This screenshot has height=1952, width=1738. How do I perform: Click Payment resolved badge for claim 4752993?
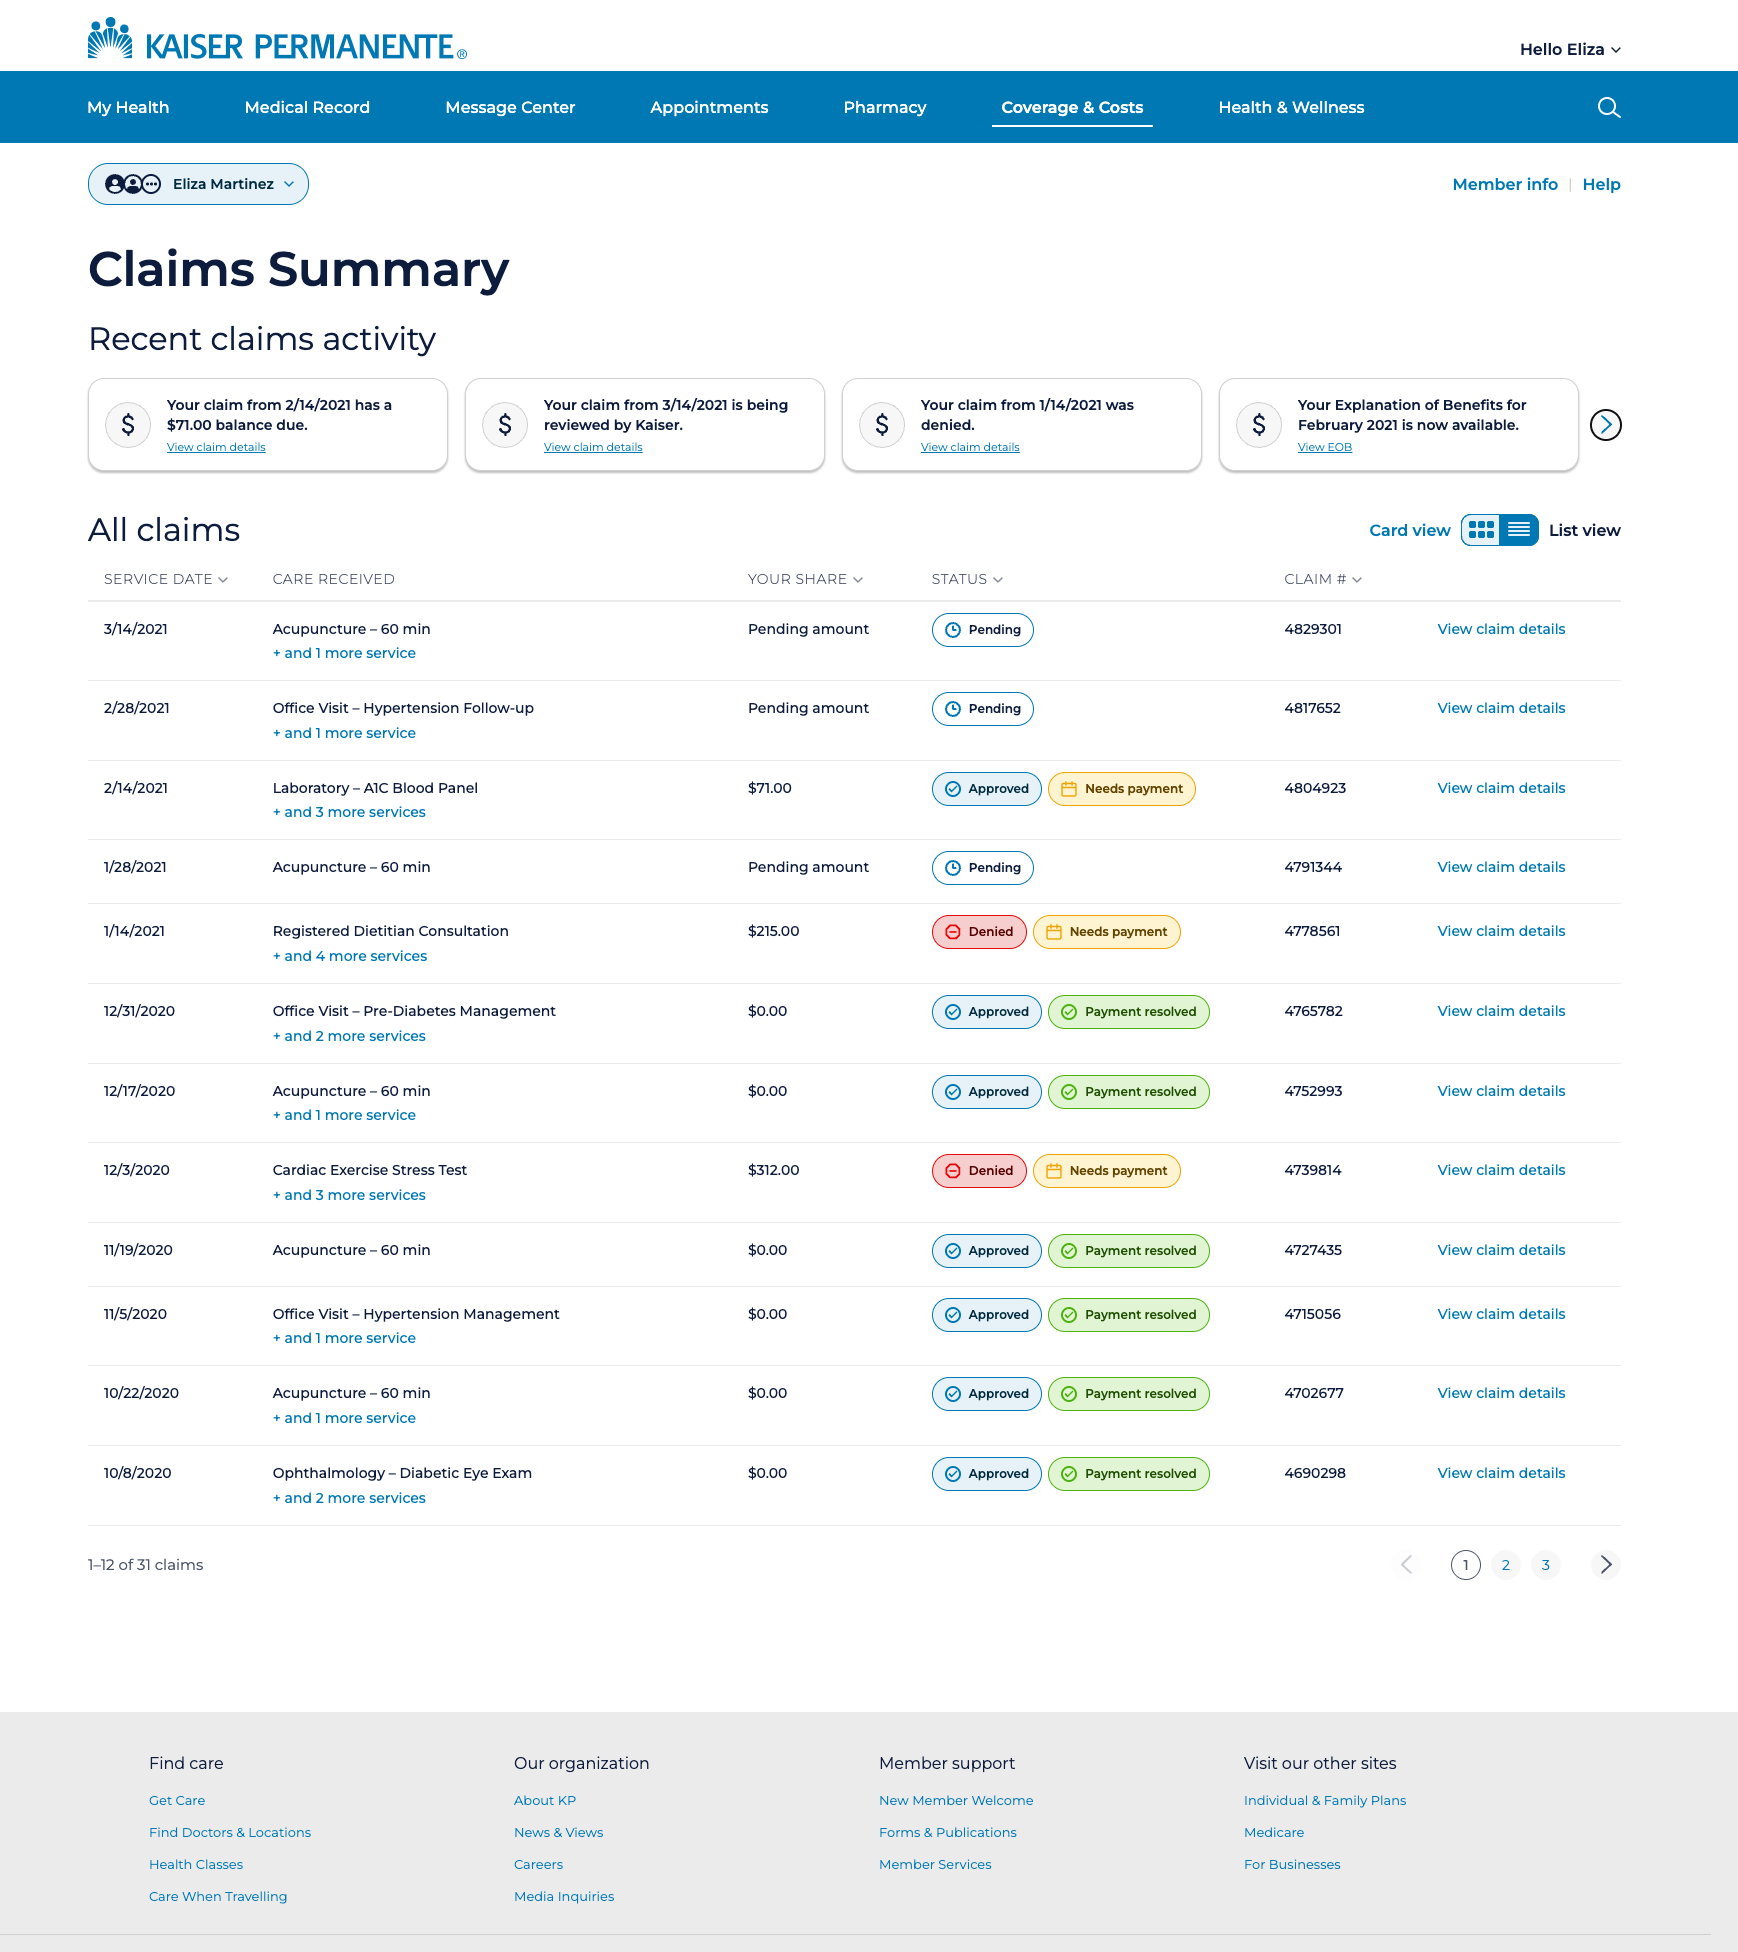[x=1128, y=1092]
